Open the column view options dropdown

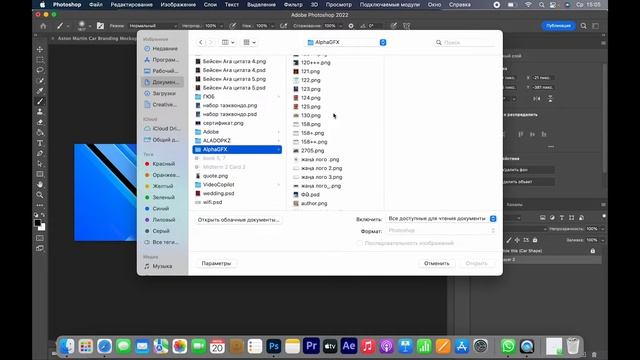tap(228, 42)
